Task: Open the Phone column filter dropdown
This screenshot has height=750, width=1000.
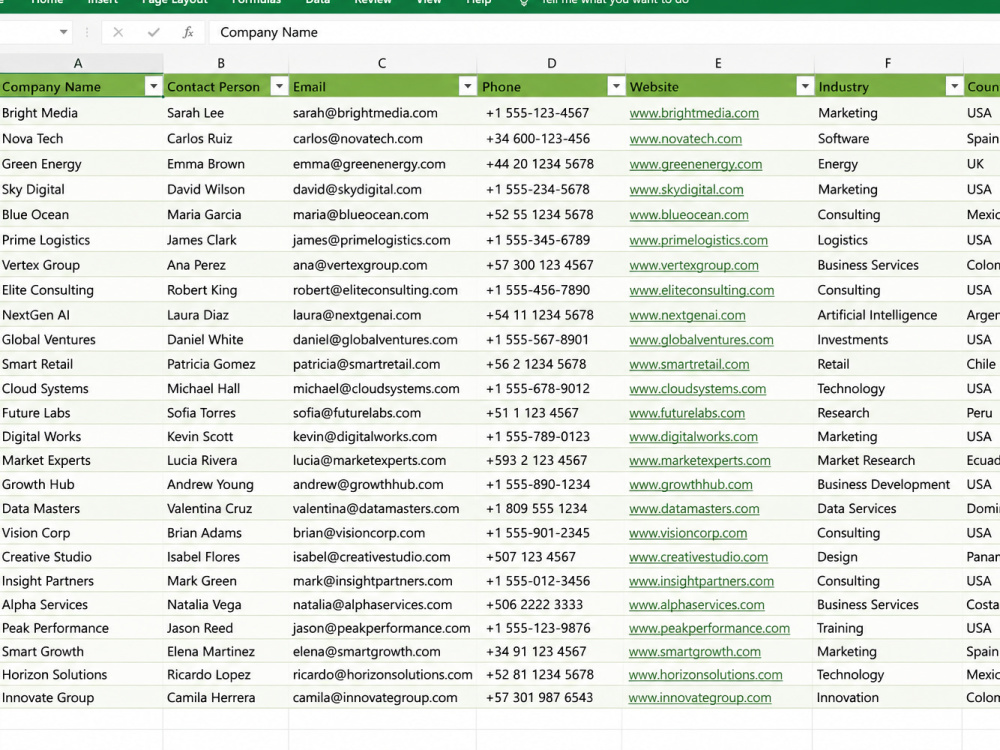Action: click(x=616, y=87)
